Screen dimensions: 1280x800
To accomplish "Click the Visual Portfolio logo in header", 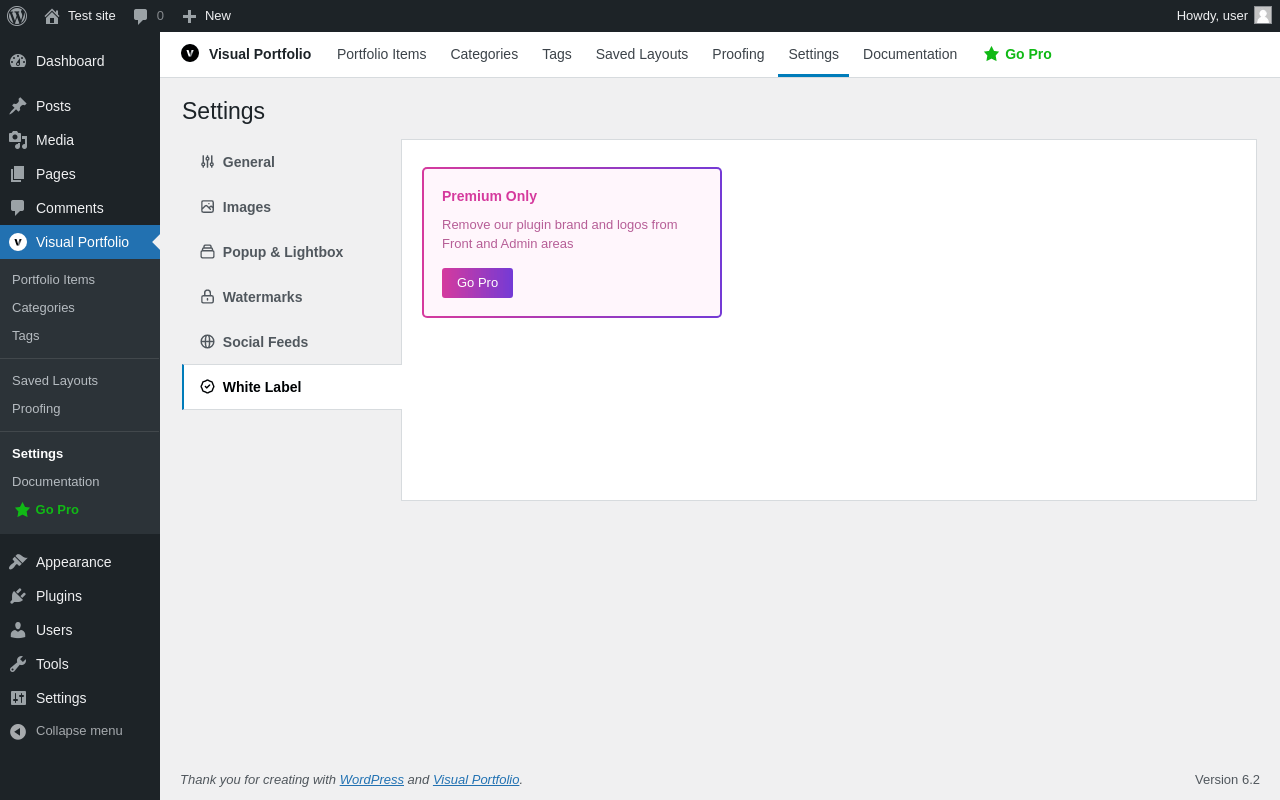I will [190, 53].
